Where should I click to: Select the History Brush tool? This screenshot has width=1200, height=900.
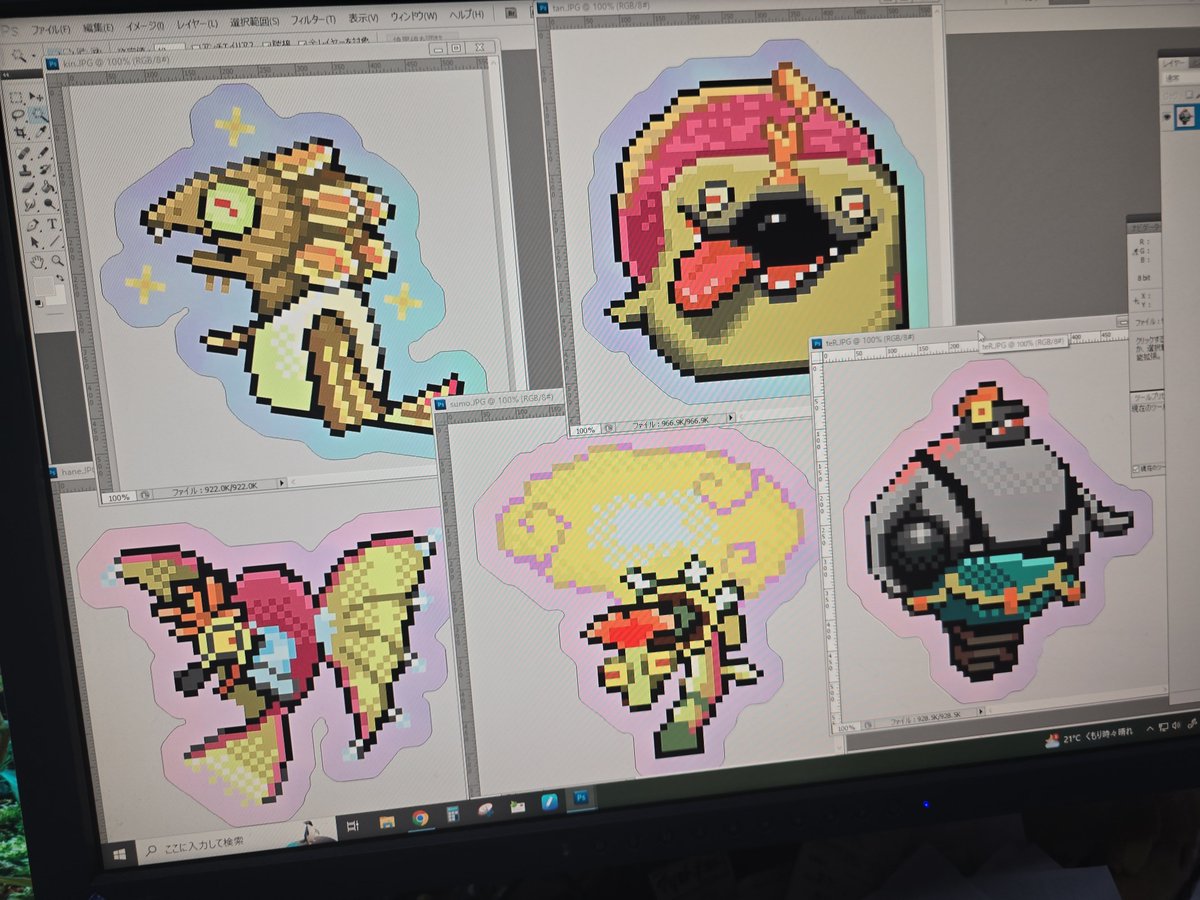tap(45, 169)
